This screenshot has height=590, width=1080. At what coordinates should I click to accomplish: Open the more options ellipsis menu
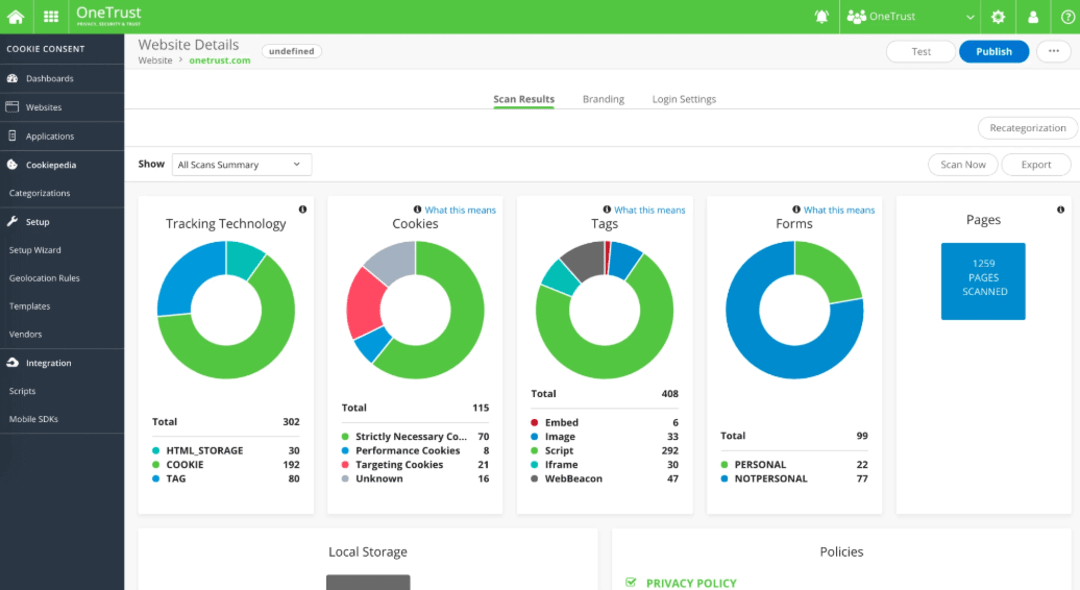coord(1054,51)
